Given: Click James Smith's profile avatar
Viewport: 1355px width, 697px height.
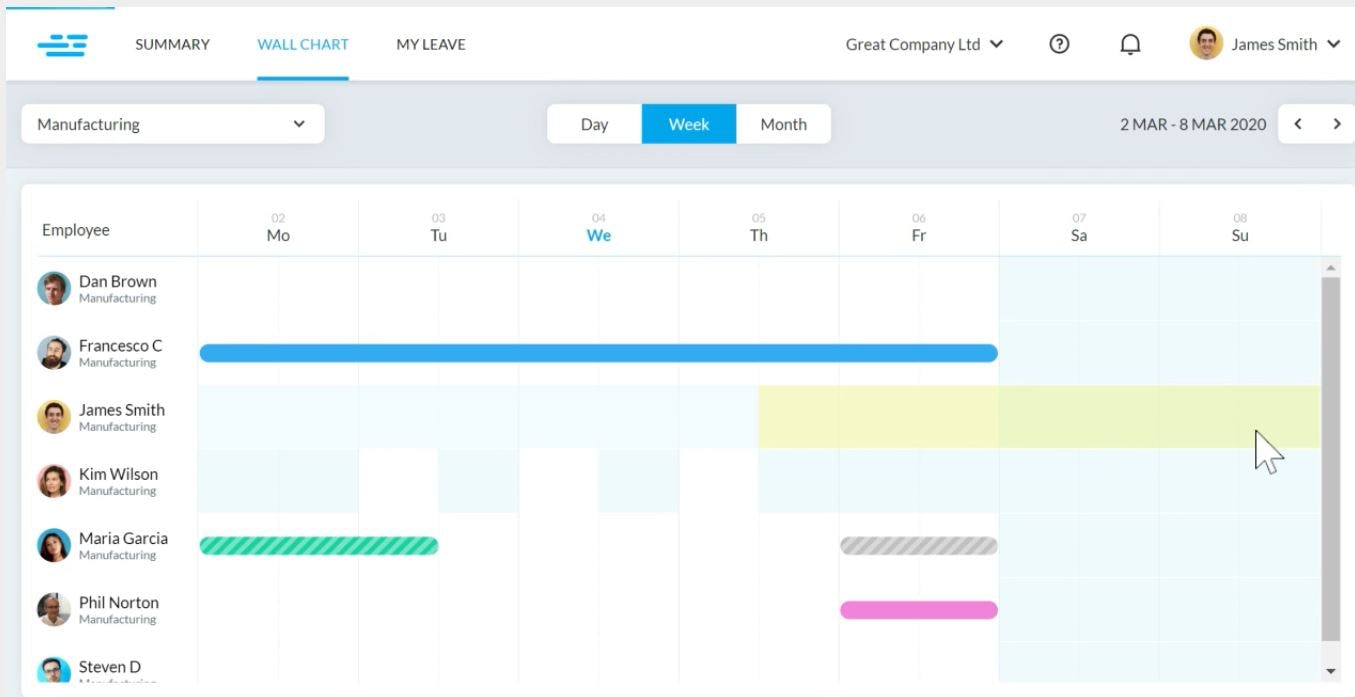Looking at the screenshot, I should pyautogui.click(x=1206, y=43).
